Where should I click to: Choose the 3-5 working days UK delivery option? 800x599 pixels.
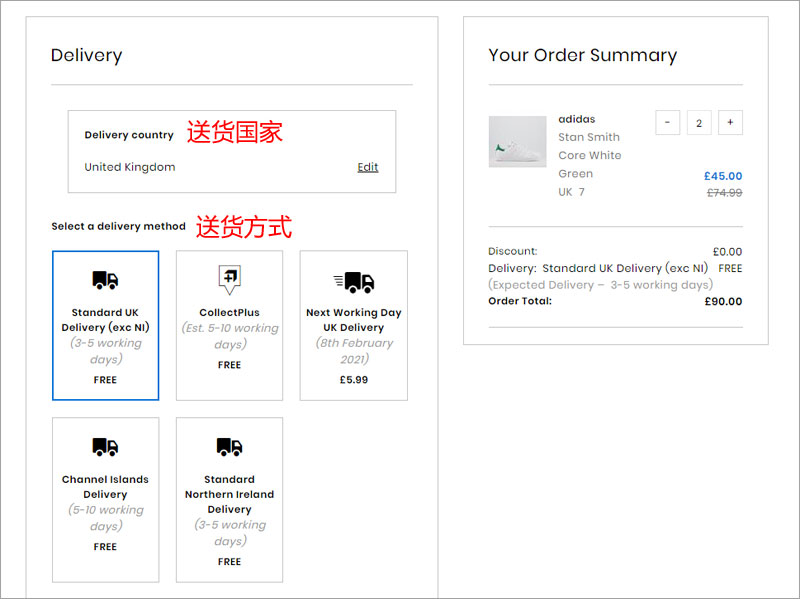tap(105, 326)
